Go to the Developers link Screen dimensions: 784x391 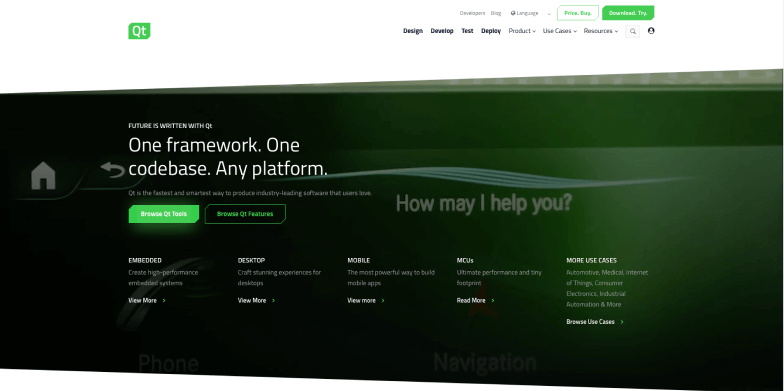click(472, 14)
